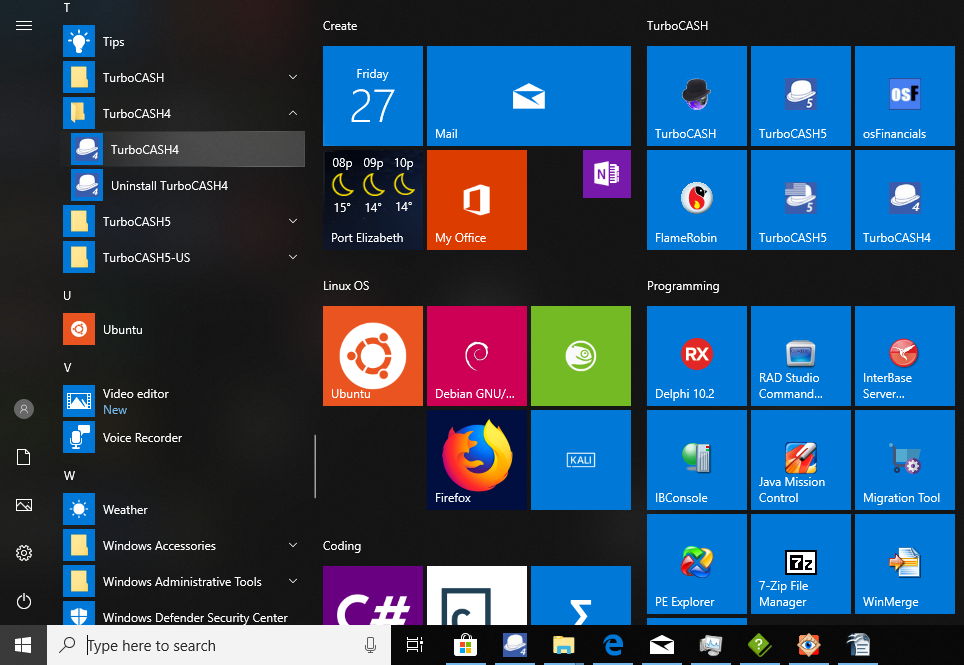The height and width of the screenshot is (665, 964).
Task: Click the Windows Start button
Action: (23, 645)
